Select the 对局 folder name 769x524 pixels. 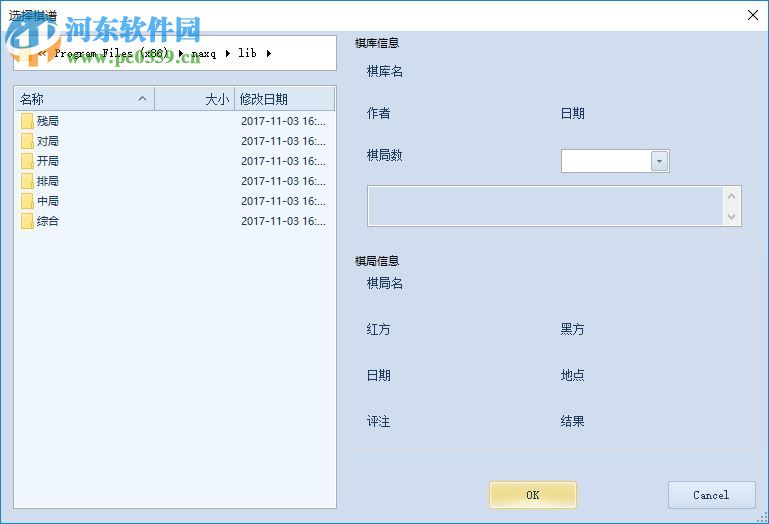pyautogui.click(x=48, y=141)
